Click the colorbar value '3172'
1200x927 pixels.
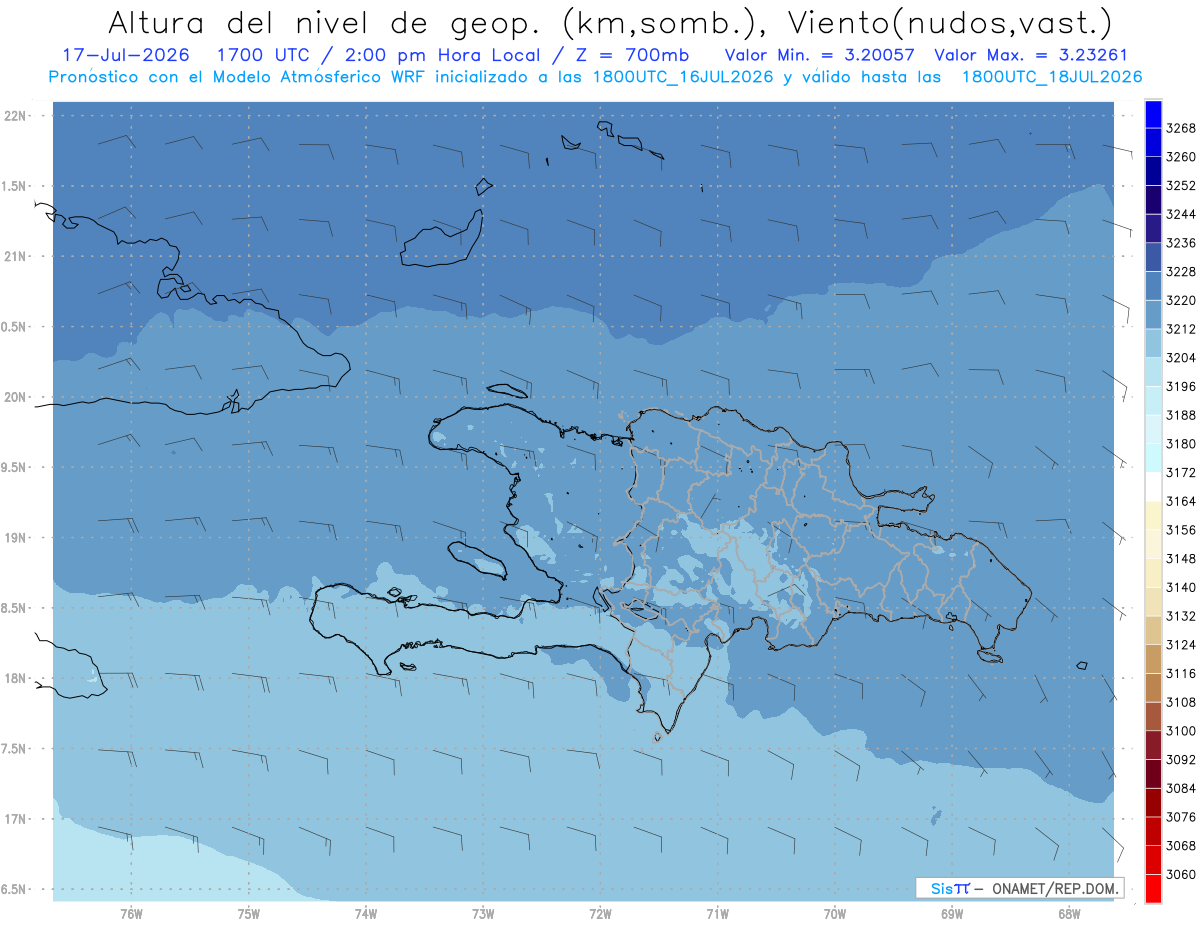pos(1181,473)
